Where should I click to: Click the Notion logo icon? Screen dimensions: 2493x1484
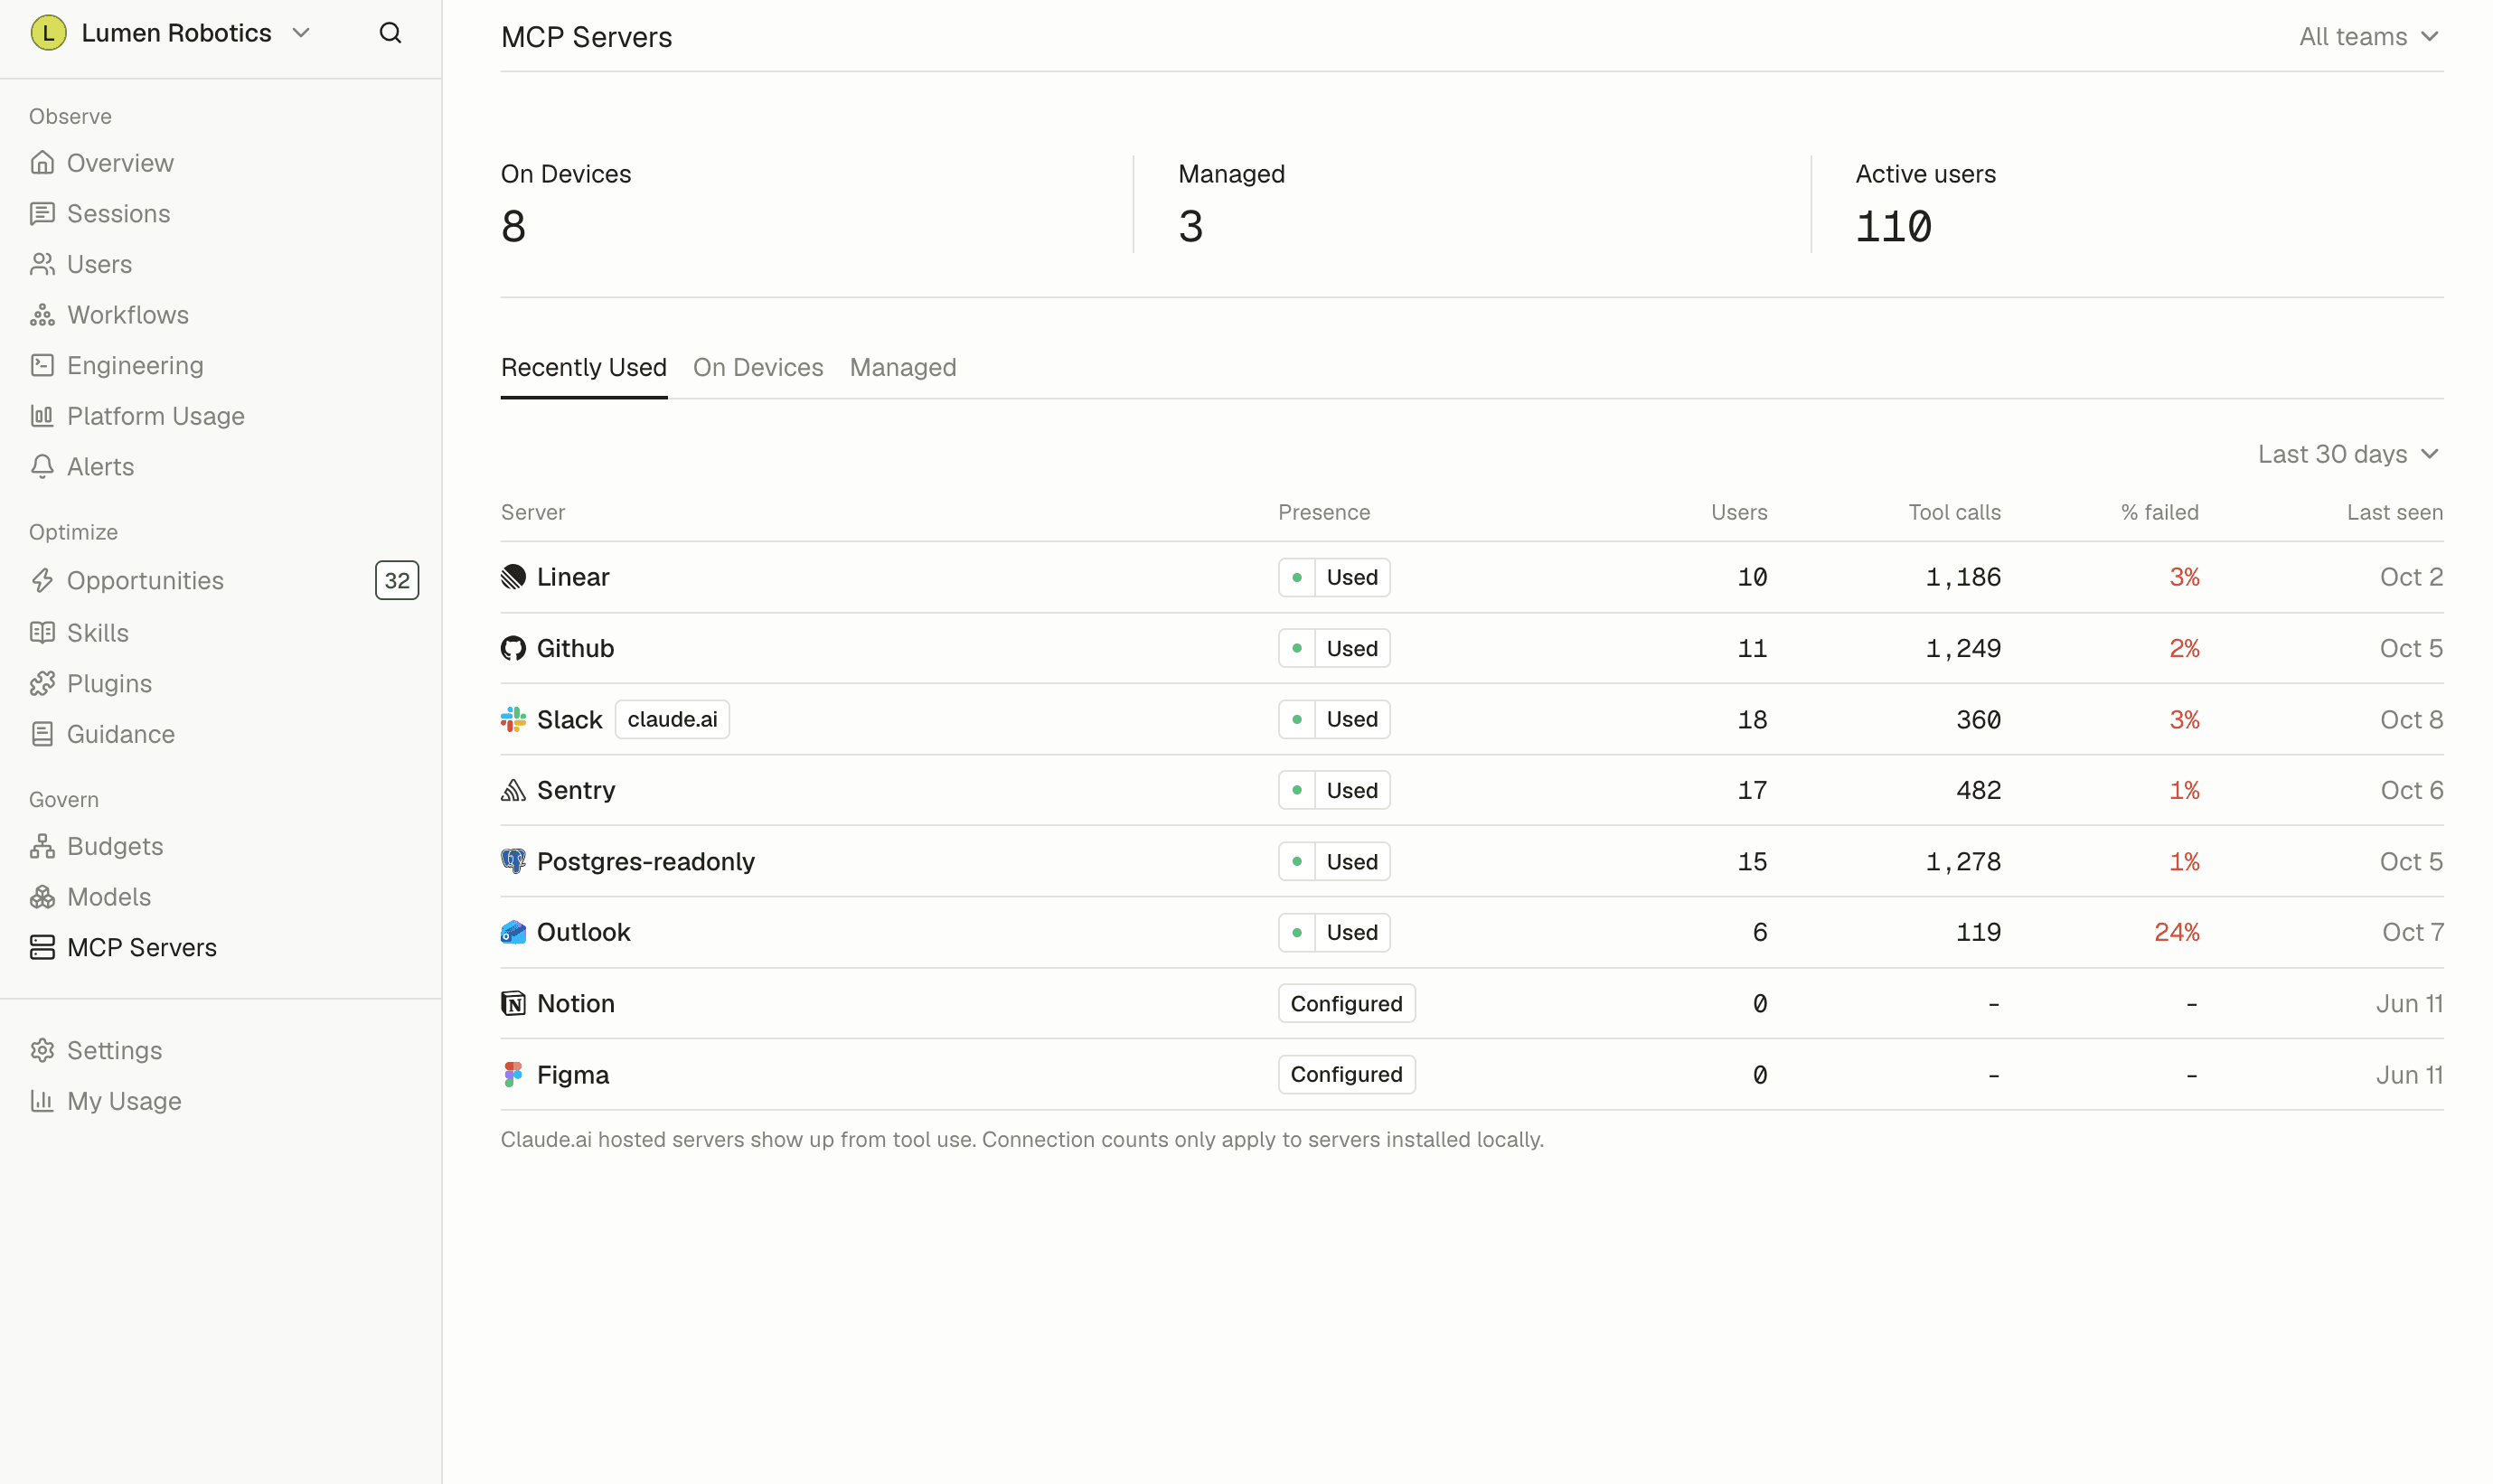click(x=513, y=1003)
